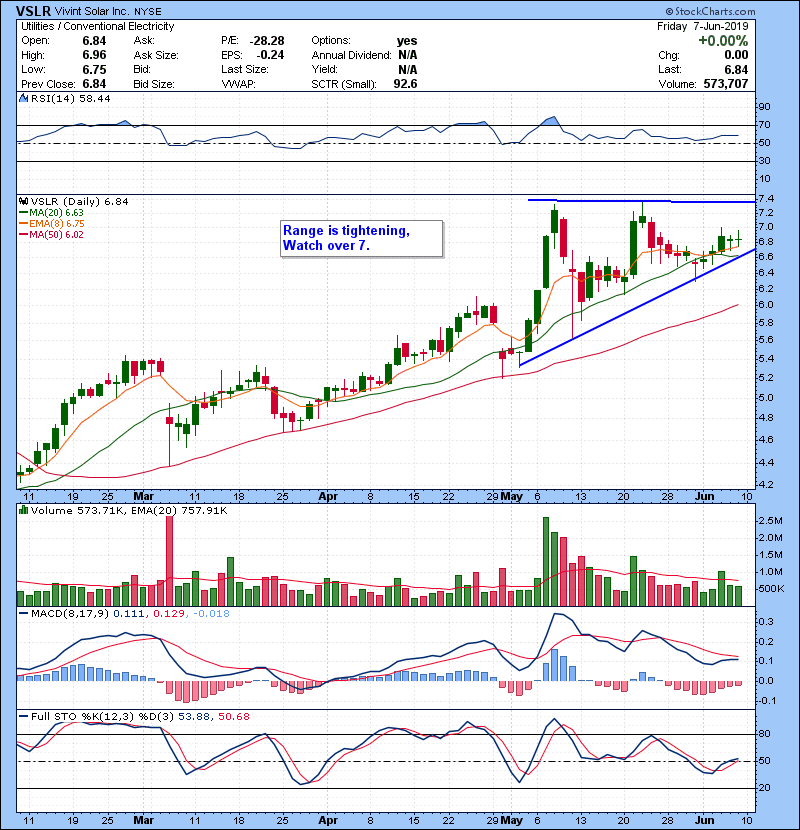Screen dimensions: 800x830
Task: Click the EMA(8) 6.75 legend entry
Action: pyautogui.click(x=51, y=224)
